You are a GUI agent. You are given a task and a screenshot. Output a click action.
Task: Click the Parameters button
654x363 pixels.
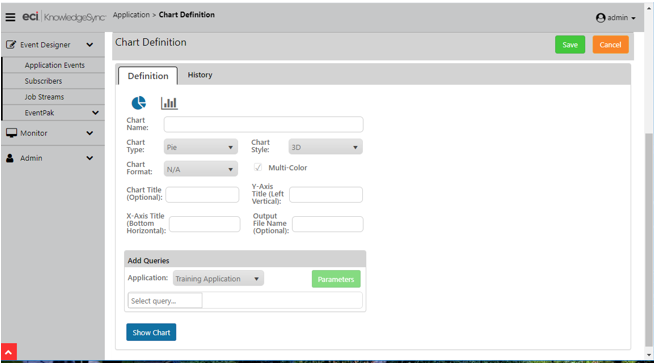click(336, 279)
